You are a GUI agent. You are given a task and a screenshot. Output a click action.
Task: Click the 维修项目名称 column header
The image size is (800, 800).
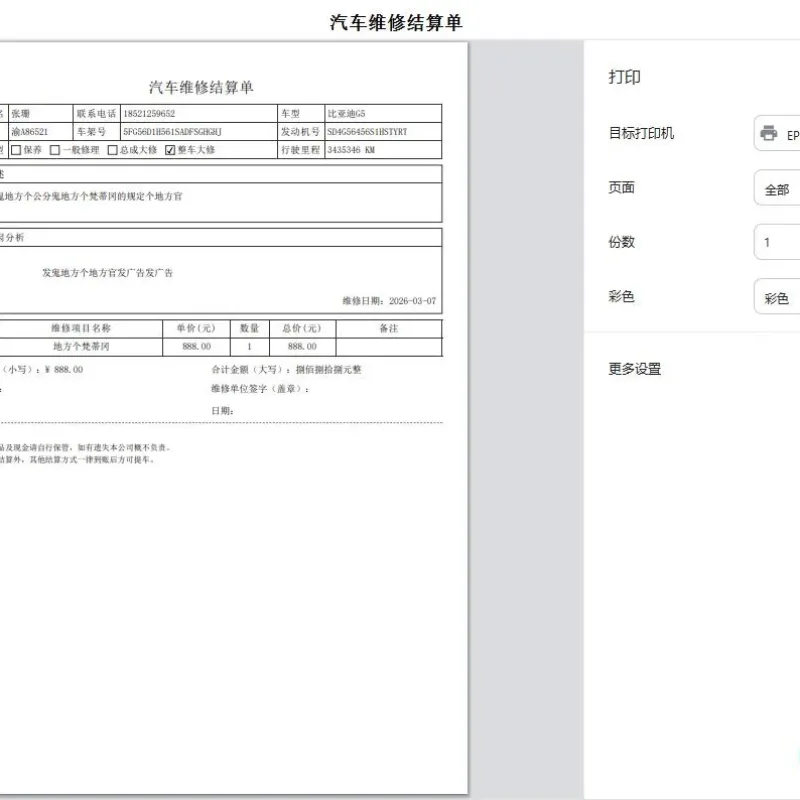81,329
